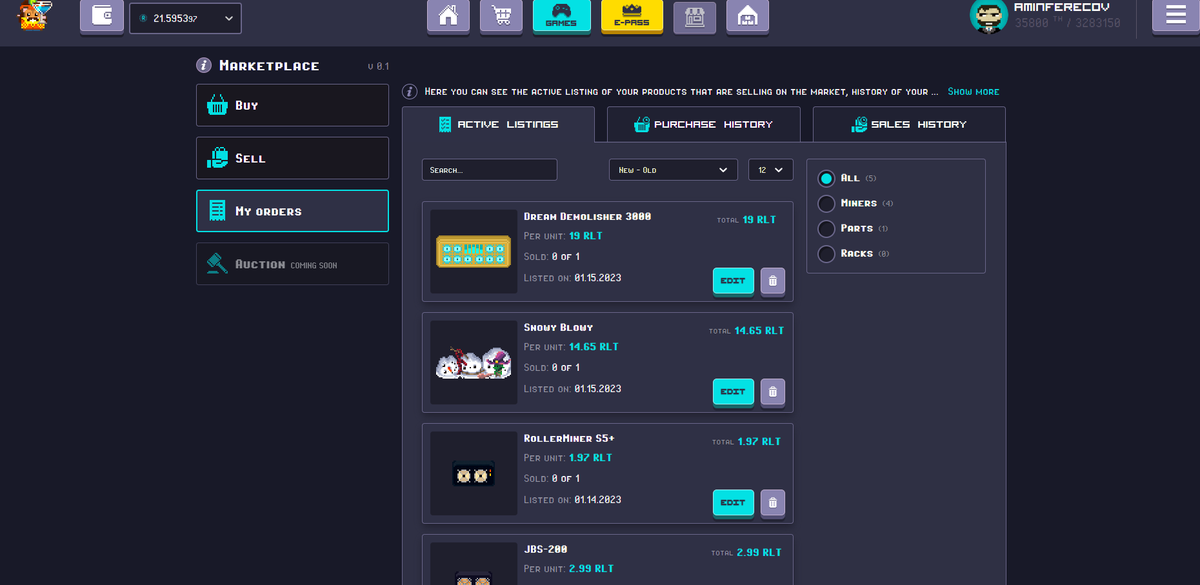Open the shopping cart store icon
1200x585 pixels.
(x=500, y=17)
